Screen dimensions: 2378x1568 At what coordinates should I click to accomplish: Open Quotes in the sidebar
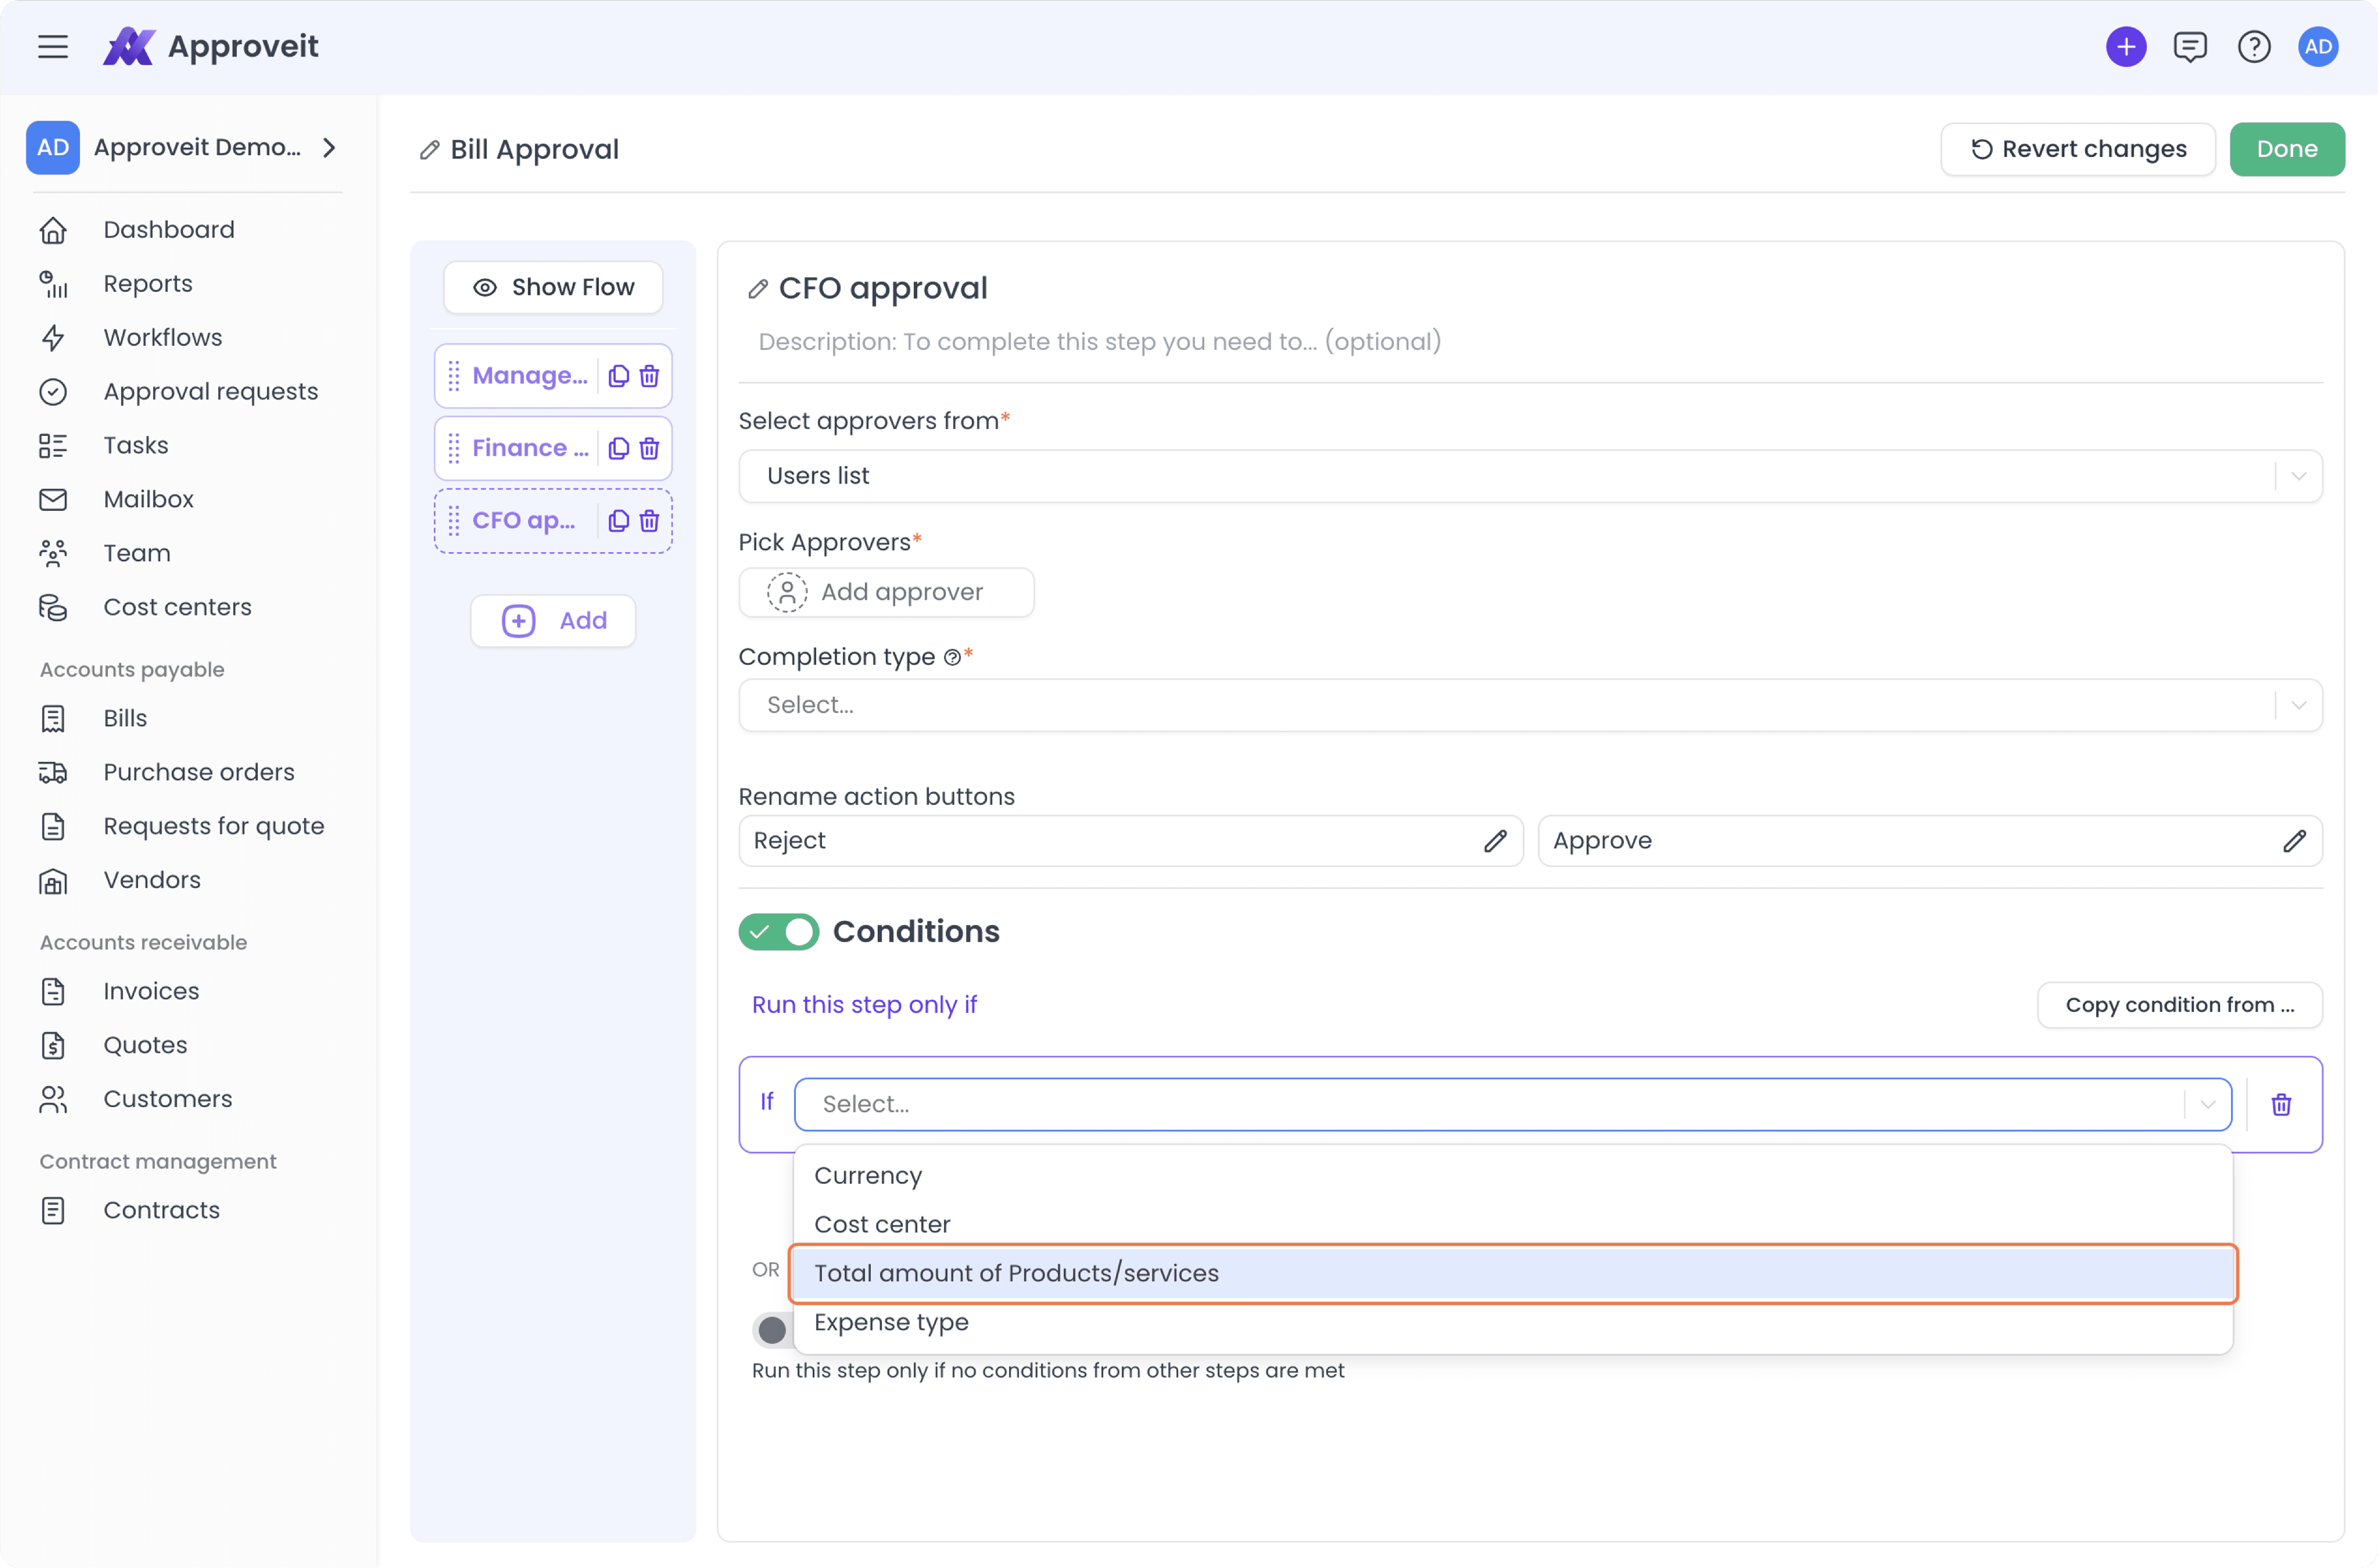pos(145,1046)
